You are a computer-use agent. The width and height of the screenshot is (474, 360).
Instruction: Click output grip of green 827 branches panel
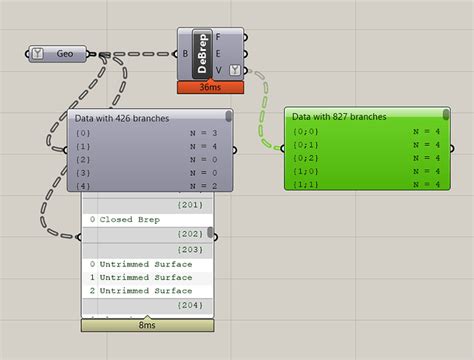(452, 148)
